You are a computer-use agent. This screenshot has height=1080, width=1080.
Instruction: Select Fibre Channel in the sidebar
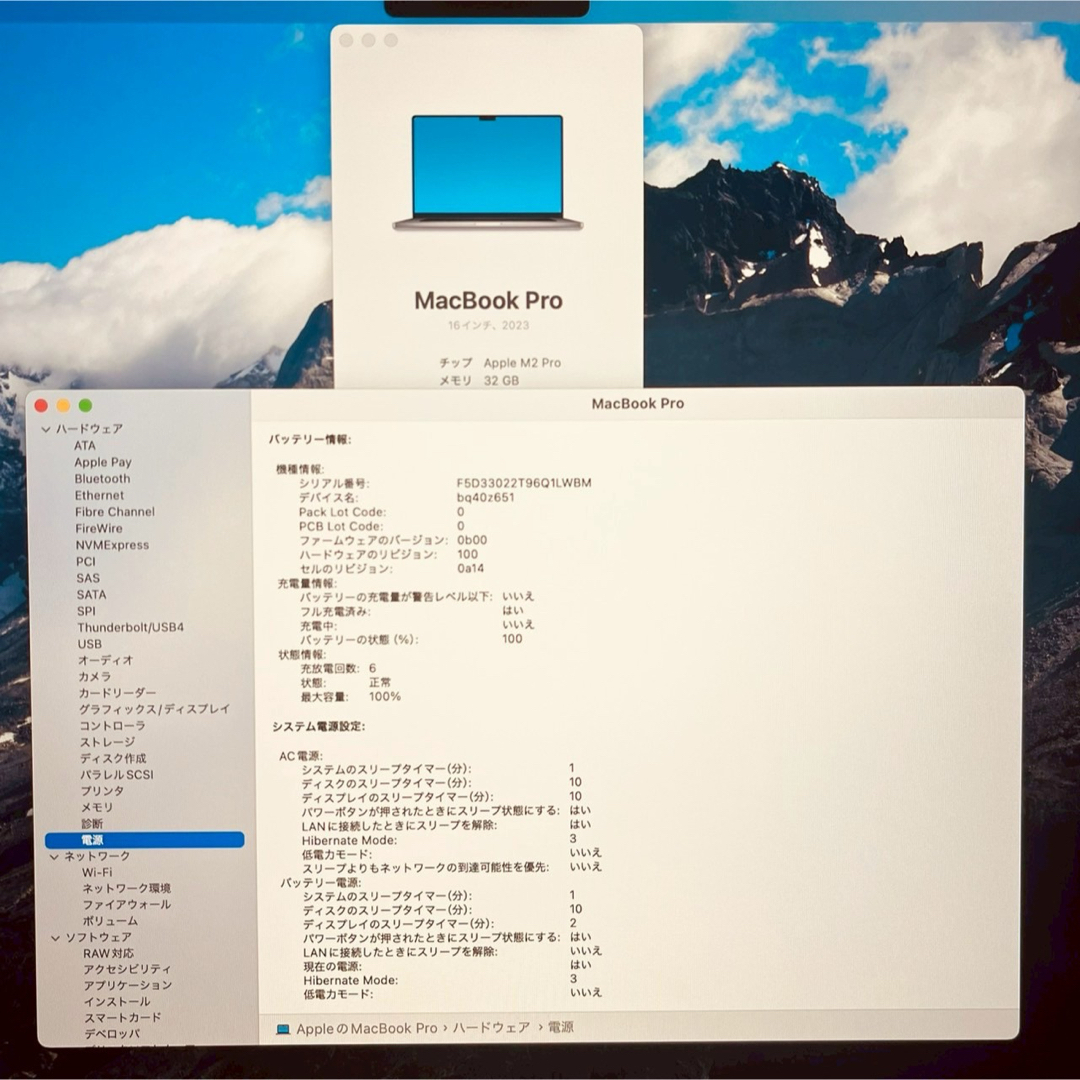click(x=115, y=512)
